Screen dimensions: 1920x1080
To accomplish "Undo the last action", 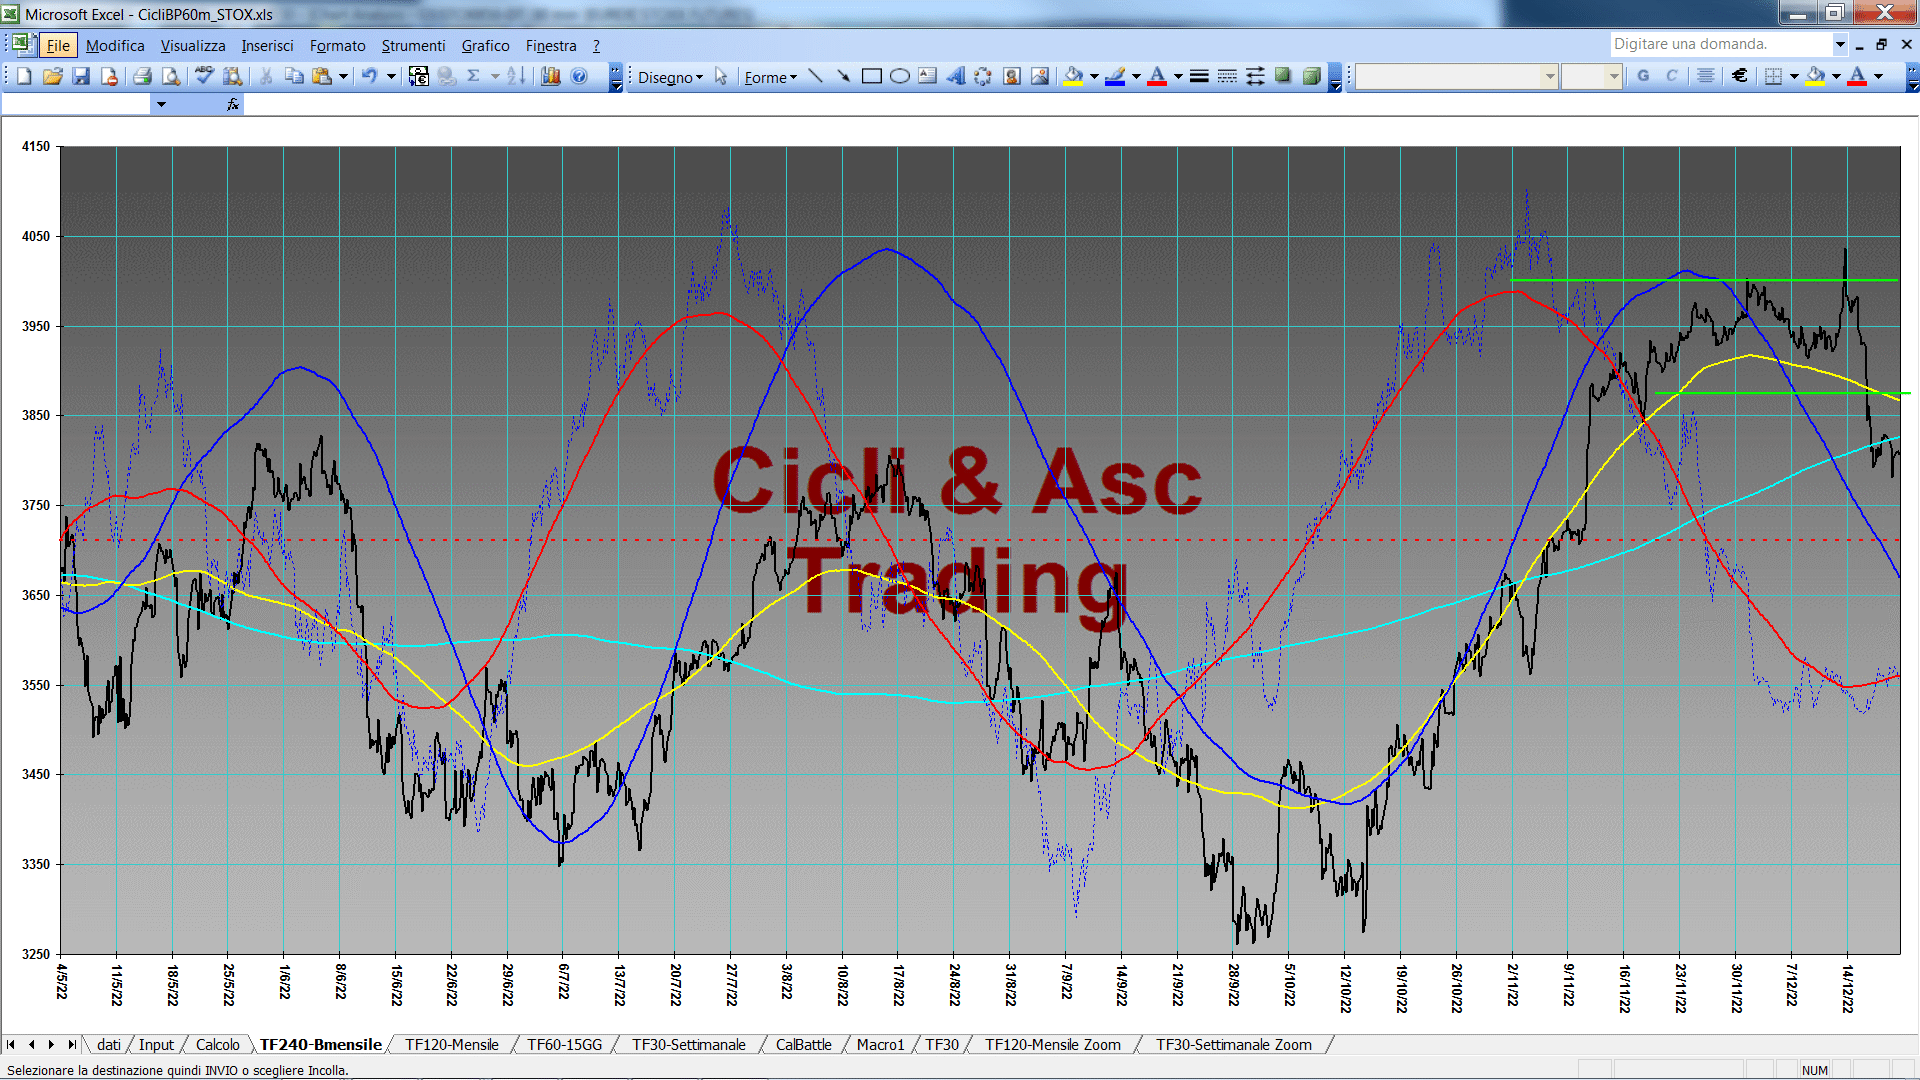I will [369, 76].
